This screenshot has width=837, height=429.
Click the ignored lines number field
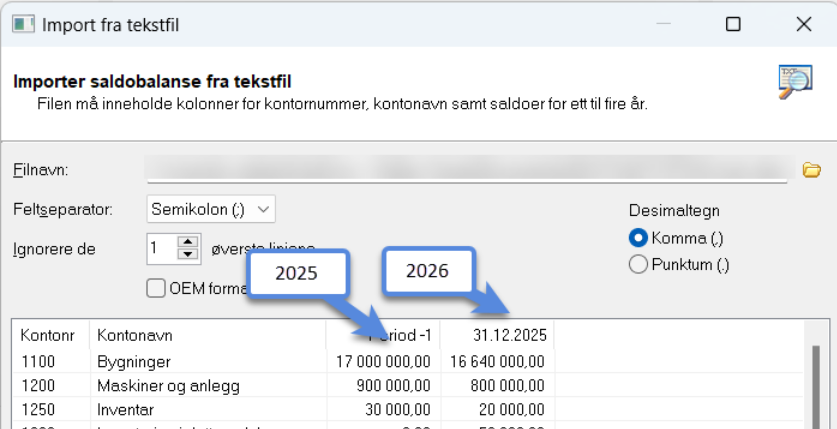point(161,248)
